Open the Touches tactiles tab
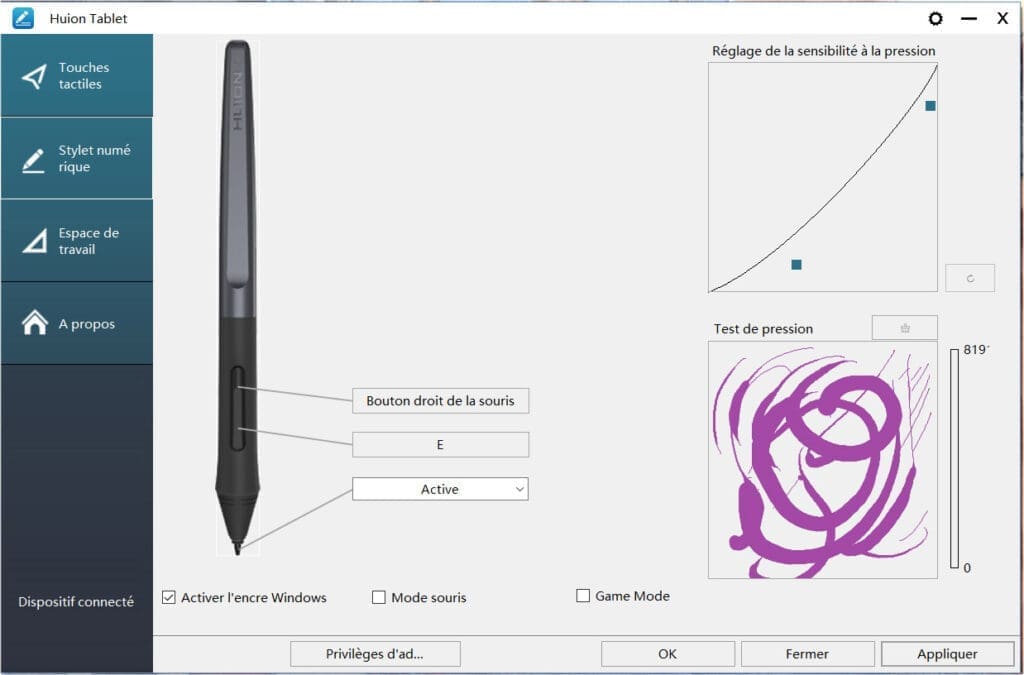Screen dimensions: 1024x675 pos(77,76)
